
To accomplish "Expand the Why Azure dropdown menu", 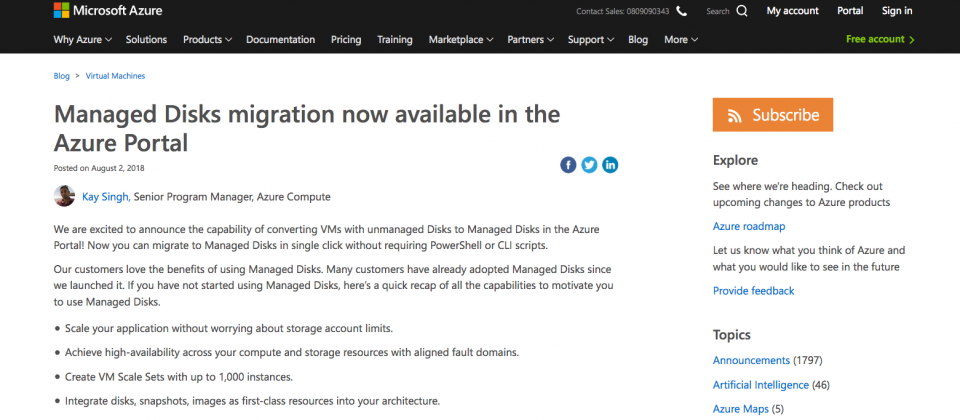I will 83,40.
